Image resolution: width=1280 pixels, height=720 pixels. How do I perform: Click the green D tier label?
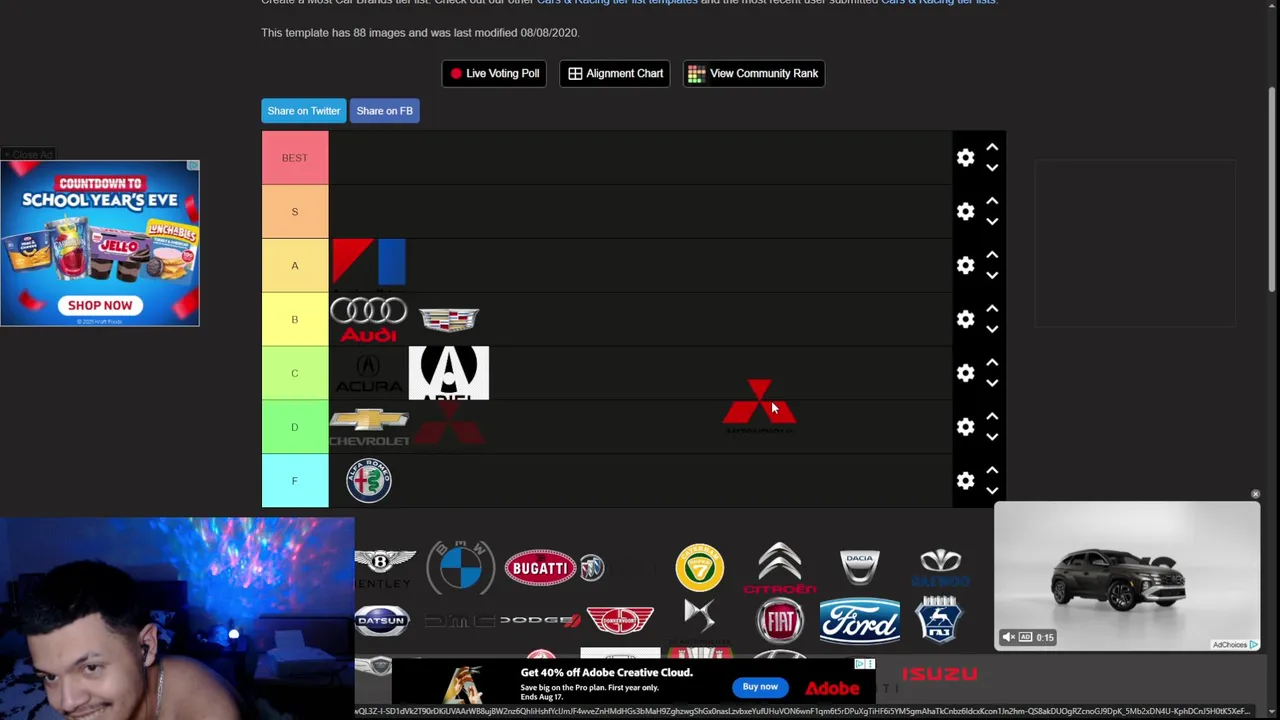(x=295, y=427)
